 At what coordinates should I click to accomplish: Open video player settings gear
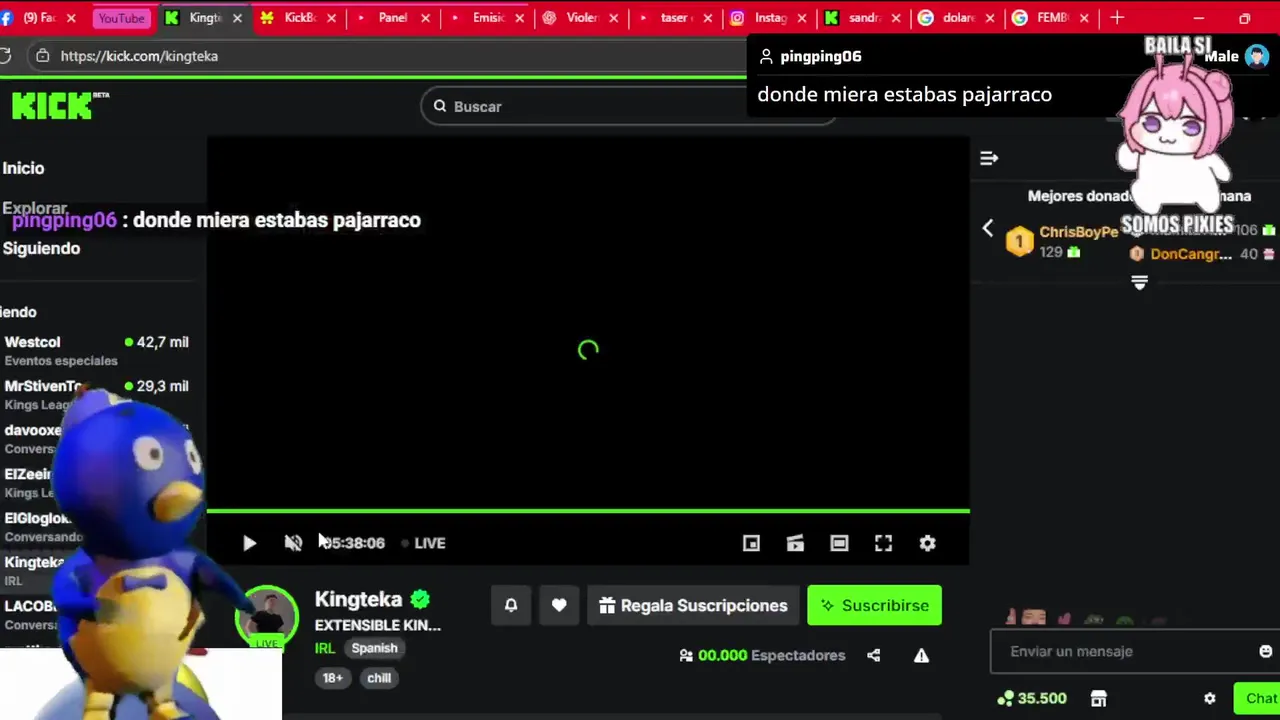click(927, 543)
